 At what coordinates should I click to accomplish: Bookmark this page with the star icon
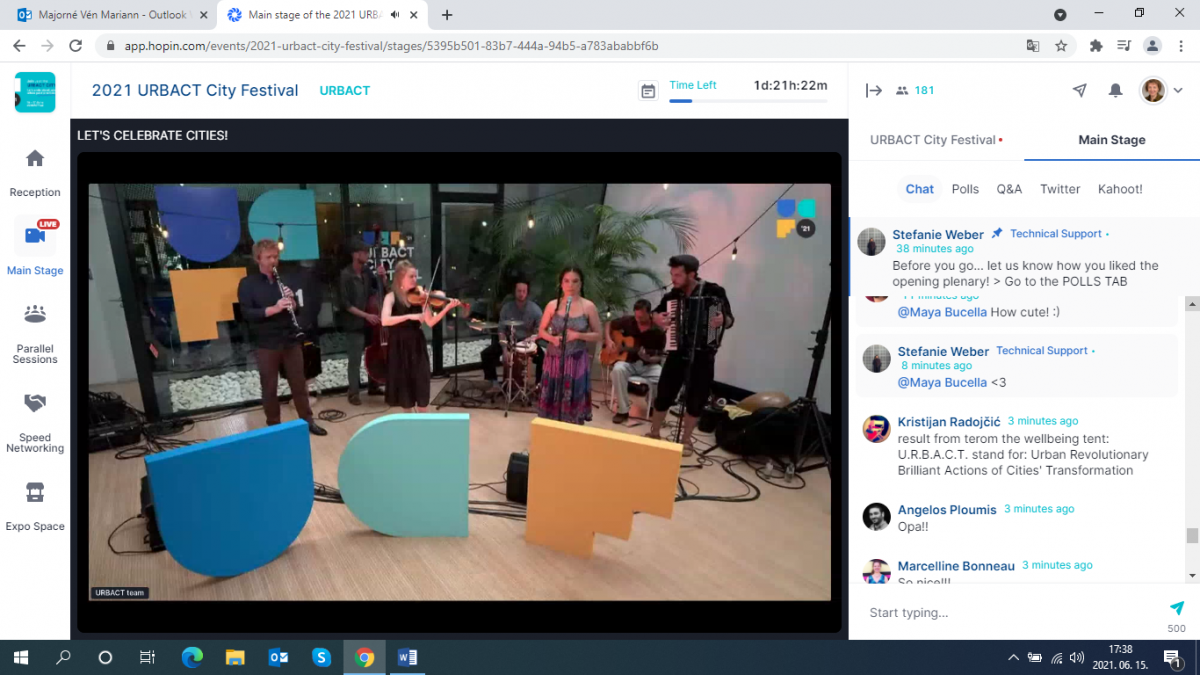(1061, 46)
